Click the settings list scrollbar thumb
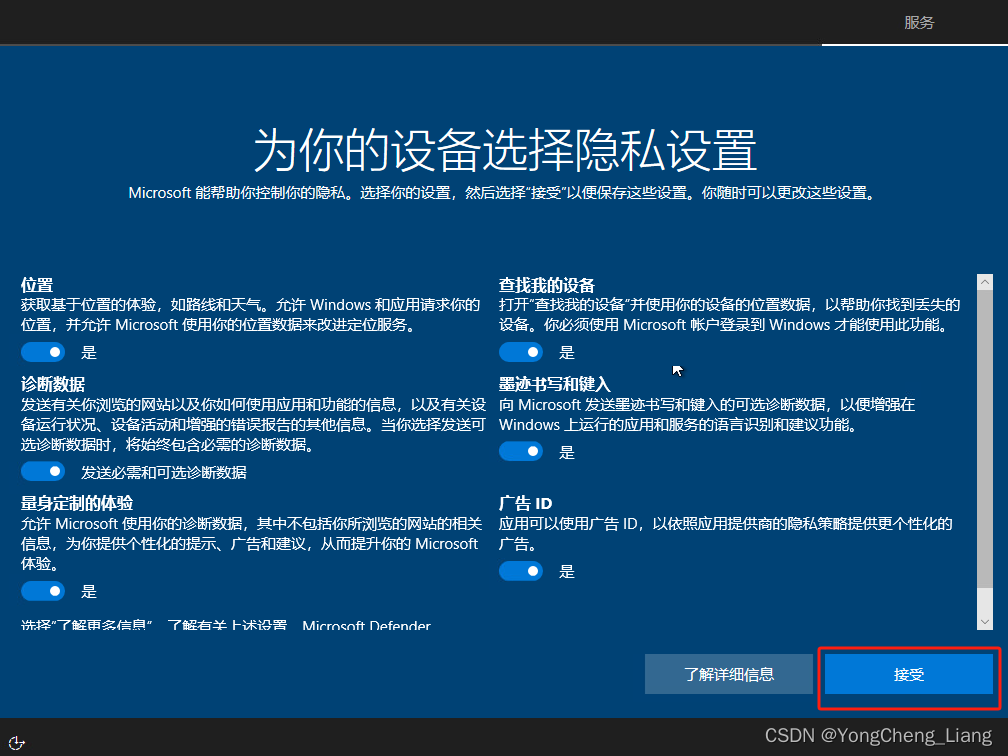Viewport: 1008px width, 756px height. click(984, 438)
